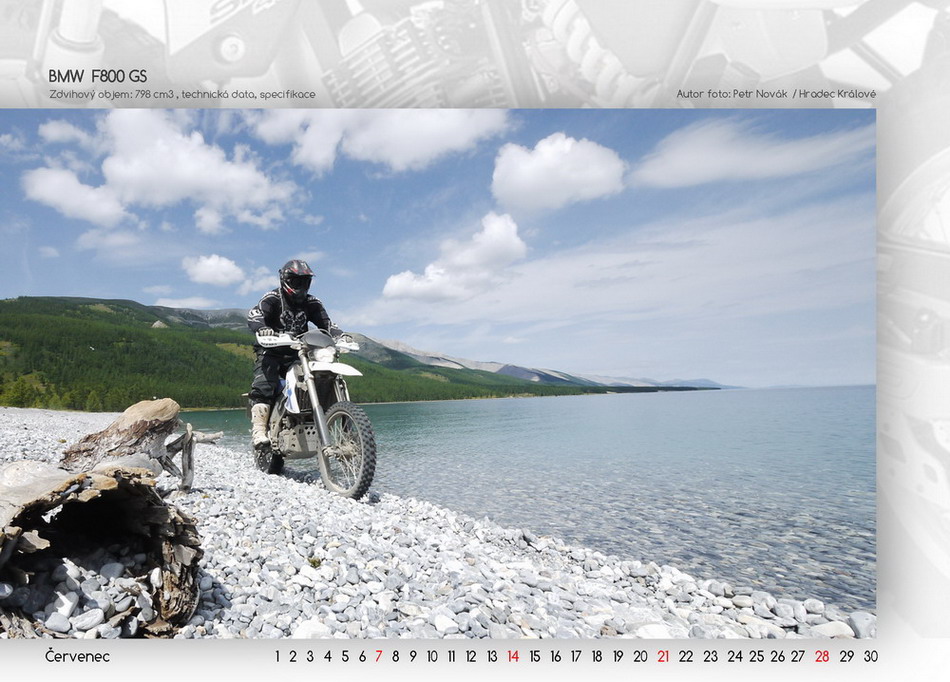The image size is (950, 682).
Task: Select calendar day 15
Action: (x=534, y=657)
